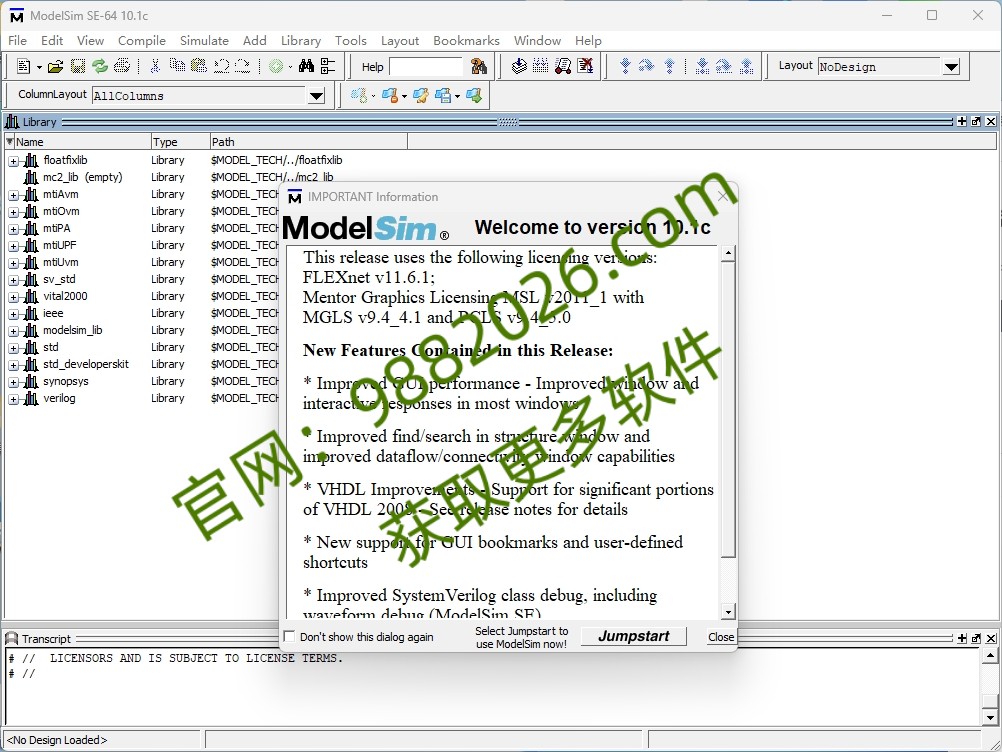Click the Simulate scroll icon
1002x752 pixels.
click(x=563, y=66)
